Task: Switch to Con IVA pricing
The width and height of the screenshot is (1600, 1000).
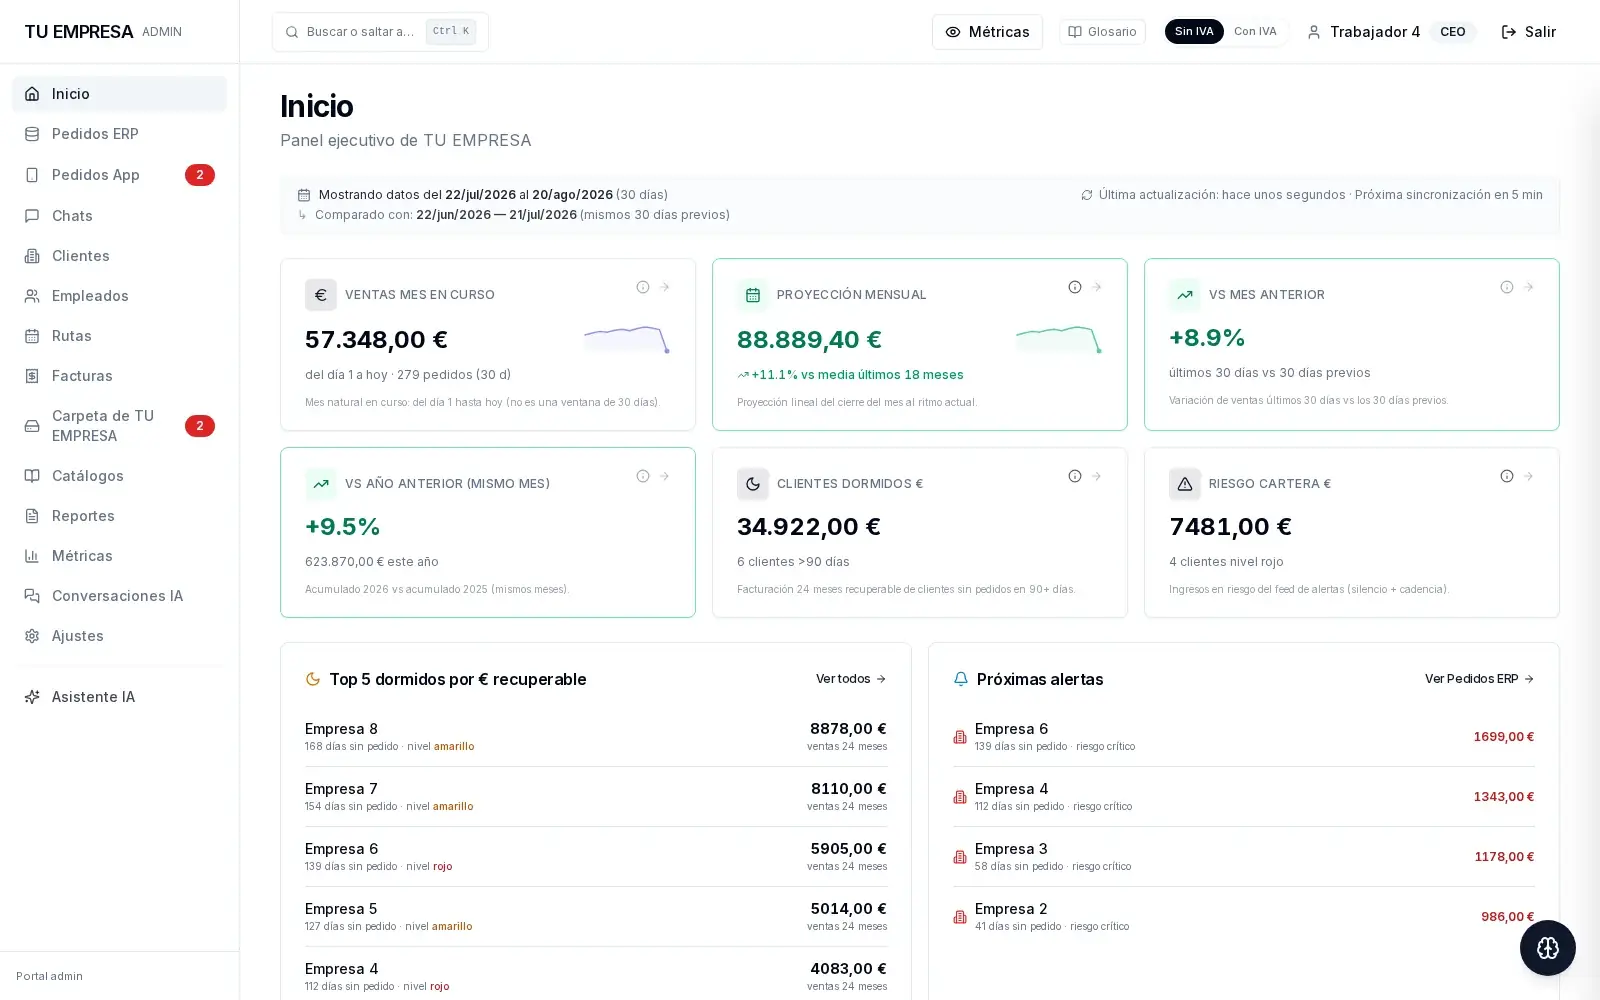Action: [x=1255, y=32]
